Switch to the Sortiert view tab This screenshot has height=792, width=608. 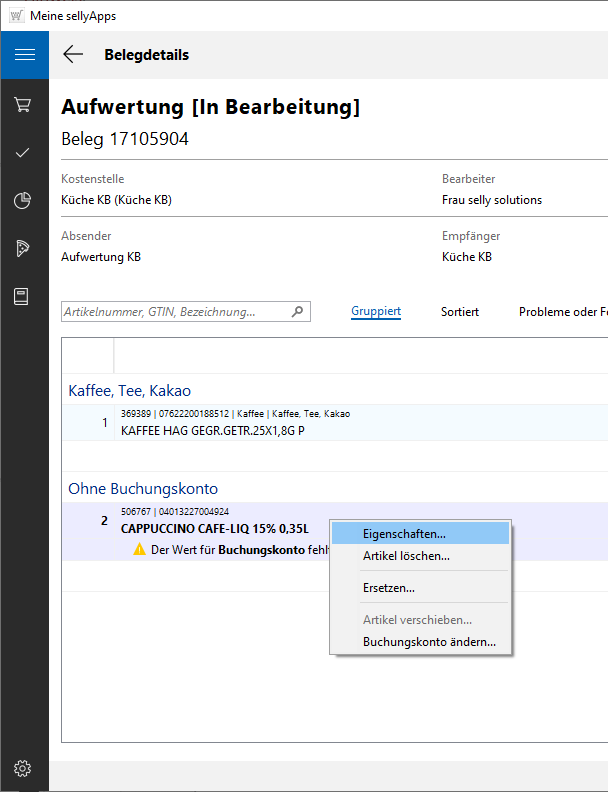tap(460, 312)
